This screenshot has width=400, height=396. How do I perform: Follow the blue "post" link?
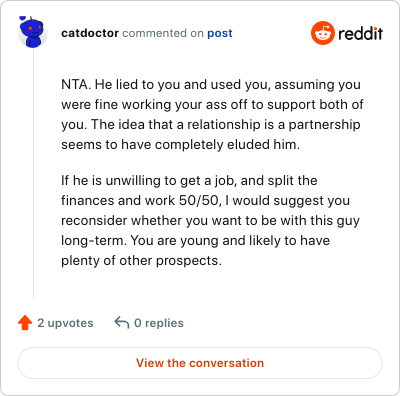(x=220, y=33)
